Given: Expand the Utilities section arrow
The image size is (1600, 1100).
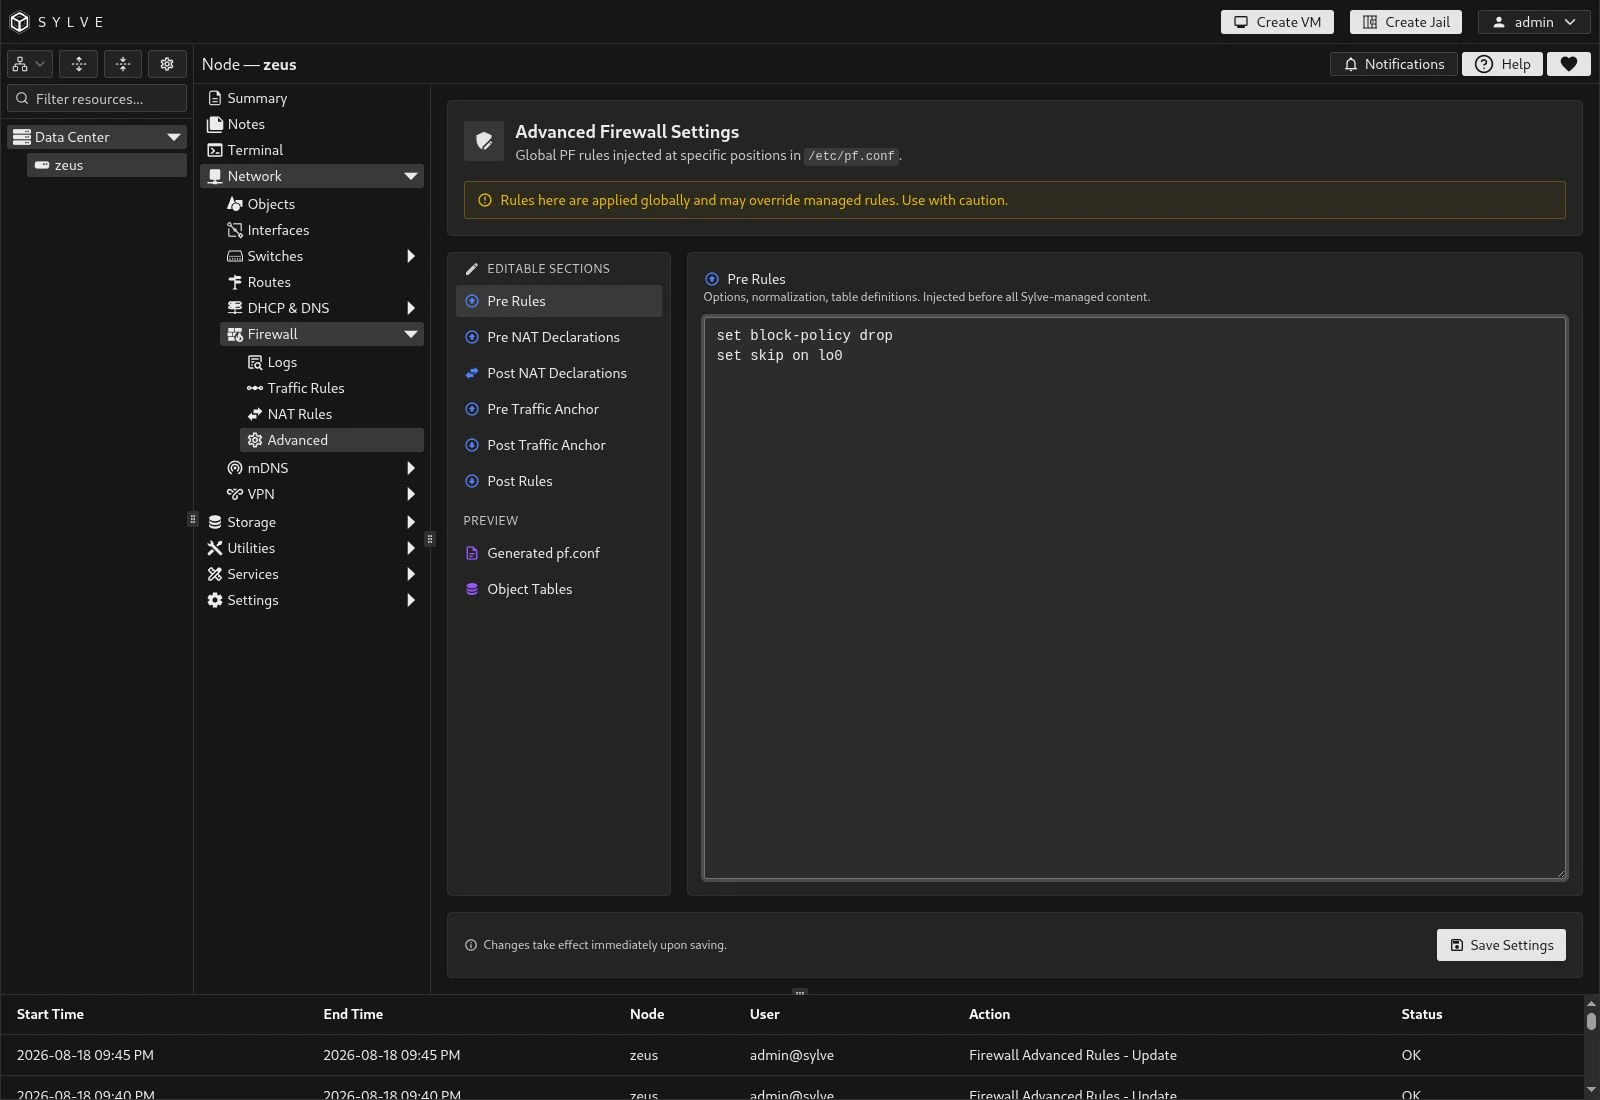Looking at the screenshot, I should pos(411,548).
